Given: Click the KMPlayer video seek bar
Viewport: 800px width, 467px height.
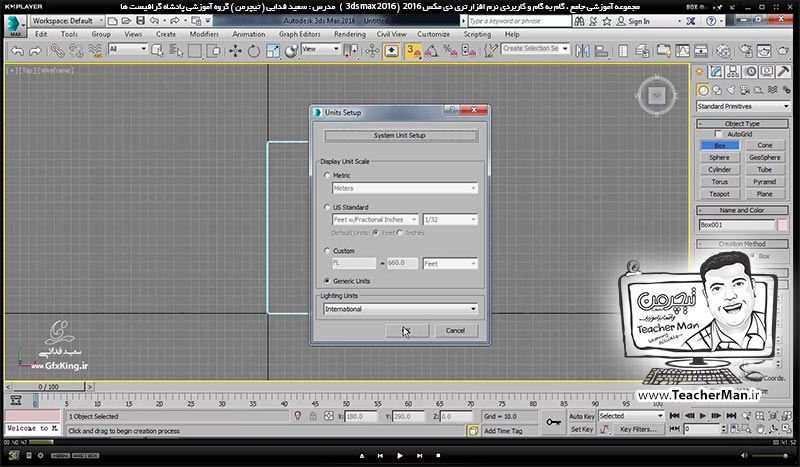Looking at the screenshot, I should 400,442.
